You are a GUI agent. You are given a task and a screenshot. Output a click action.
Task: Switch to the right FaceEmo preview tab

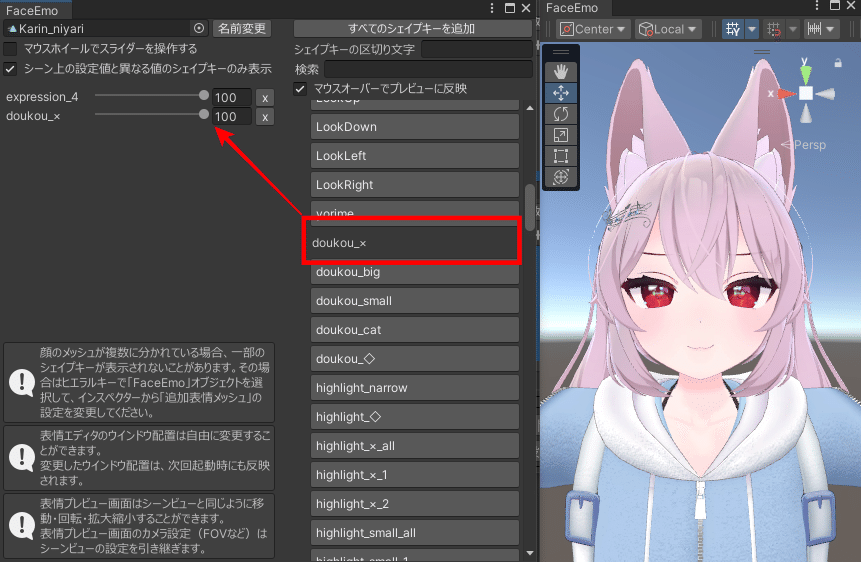click(x=572, y=8)
